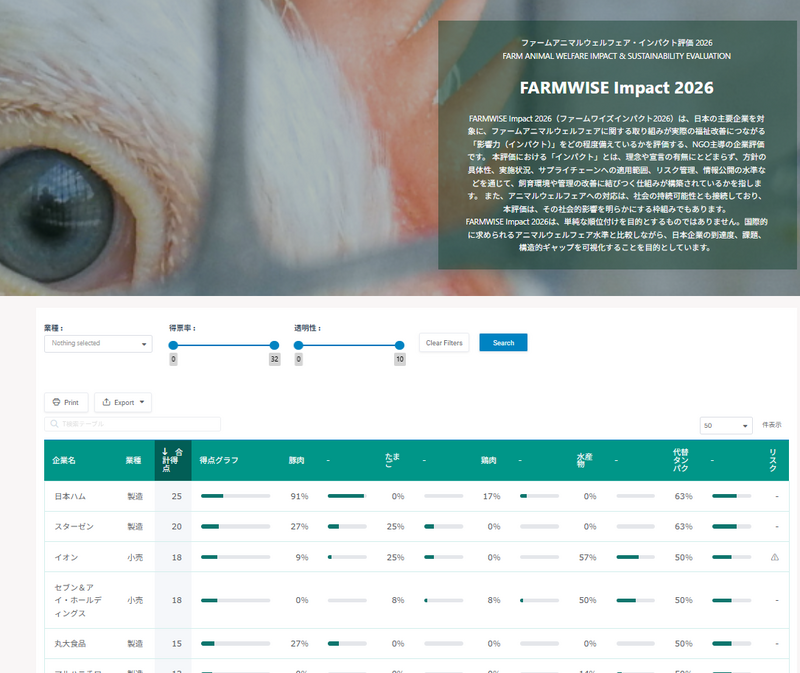Expand the 業種 'Nothing selected' dropdown

(98, 343)
